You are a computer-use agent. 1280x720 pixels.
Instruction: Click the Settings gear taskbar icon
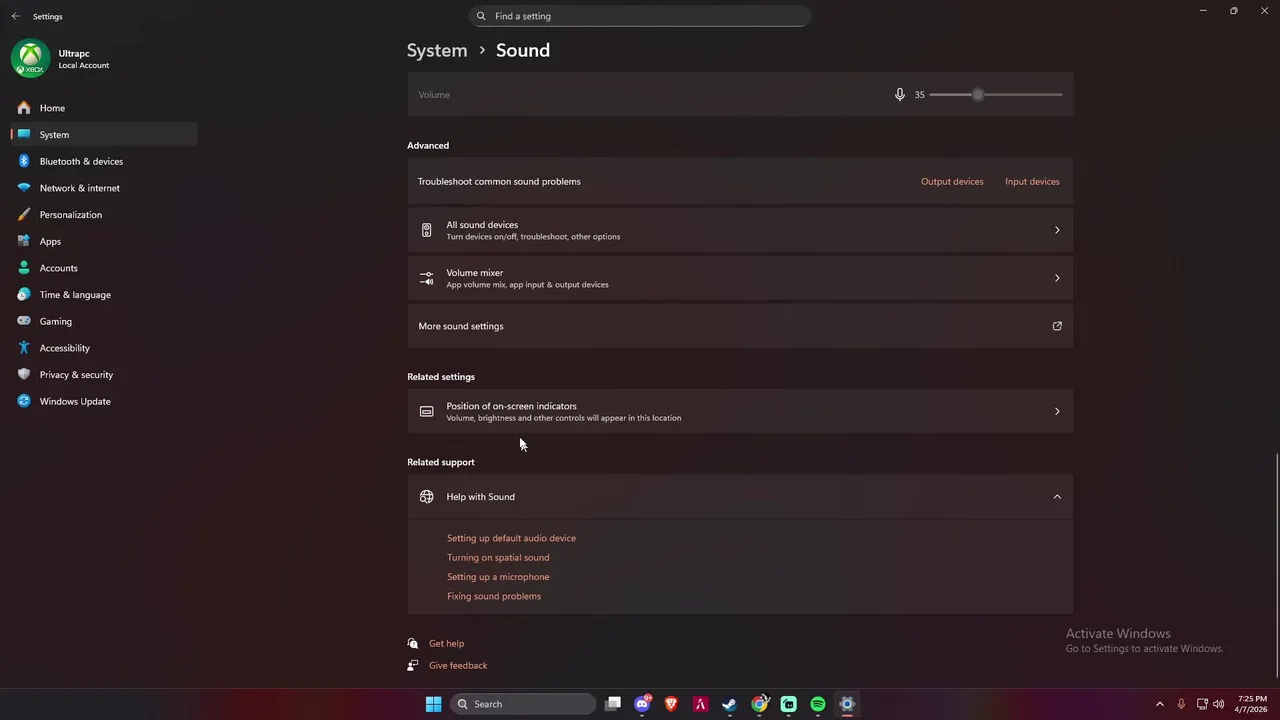pos(847,704)
